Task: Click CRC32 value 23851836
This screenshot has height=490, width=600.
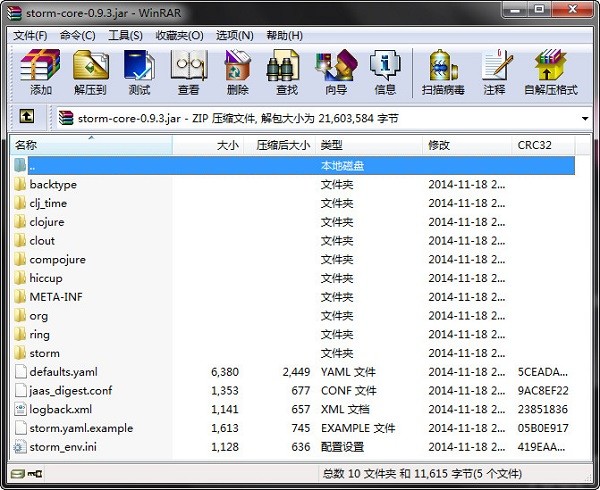Action: (x=543, y=409)
